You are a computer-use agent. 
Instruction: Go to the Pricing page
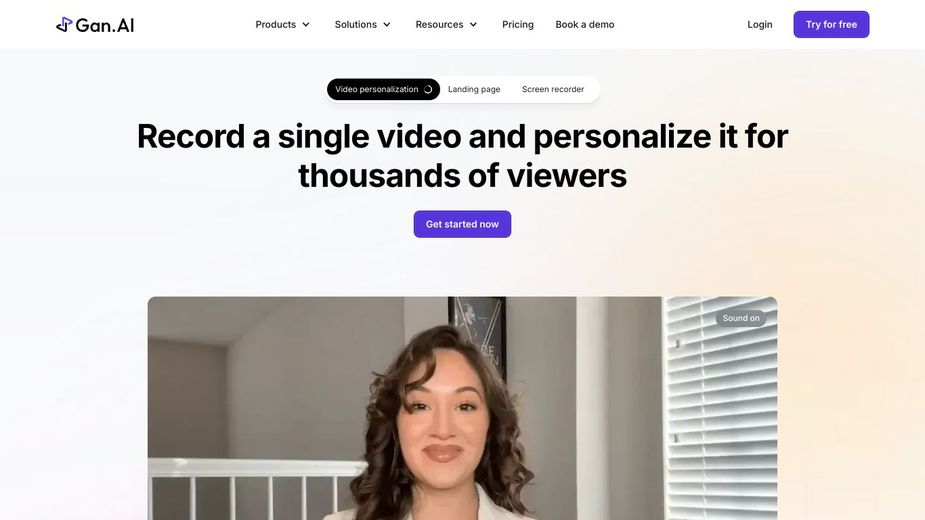518,24
